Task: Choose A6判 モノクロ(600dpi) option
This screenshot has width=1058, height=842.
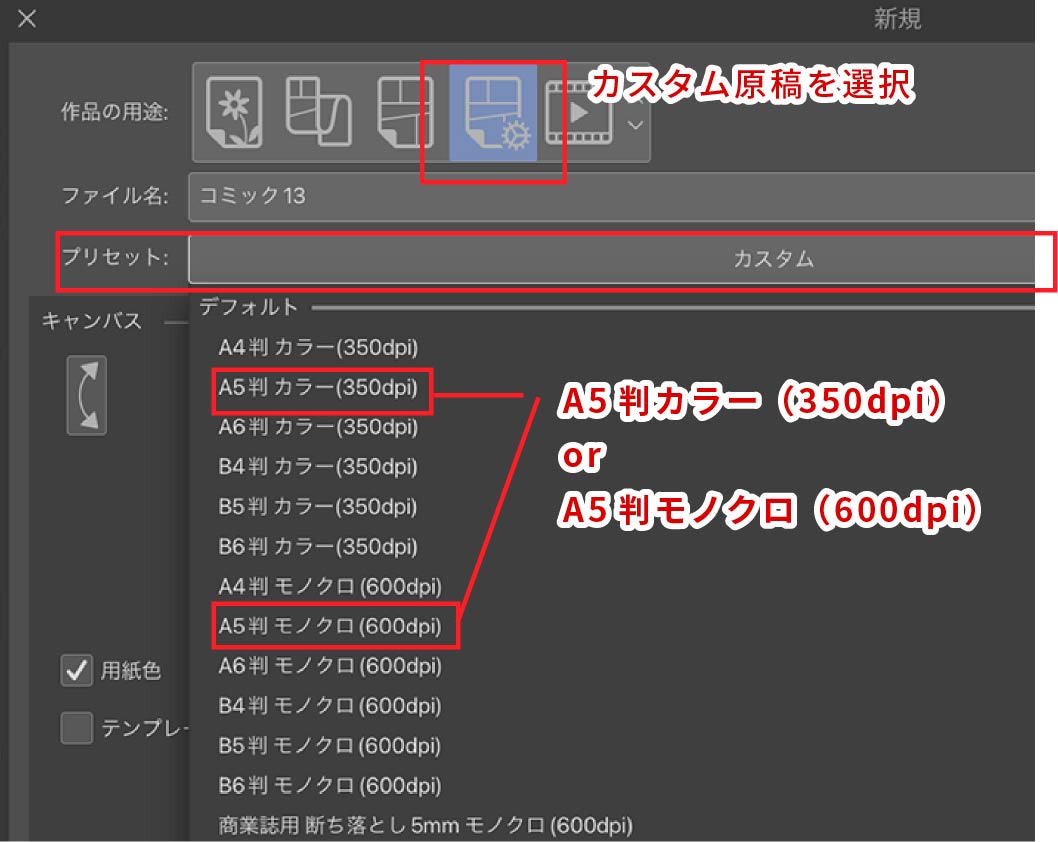Action: point(330,666)
